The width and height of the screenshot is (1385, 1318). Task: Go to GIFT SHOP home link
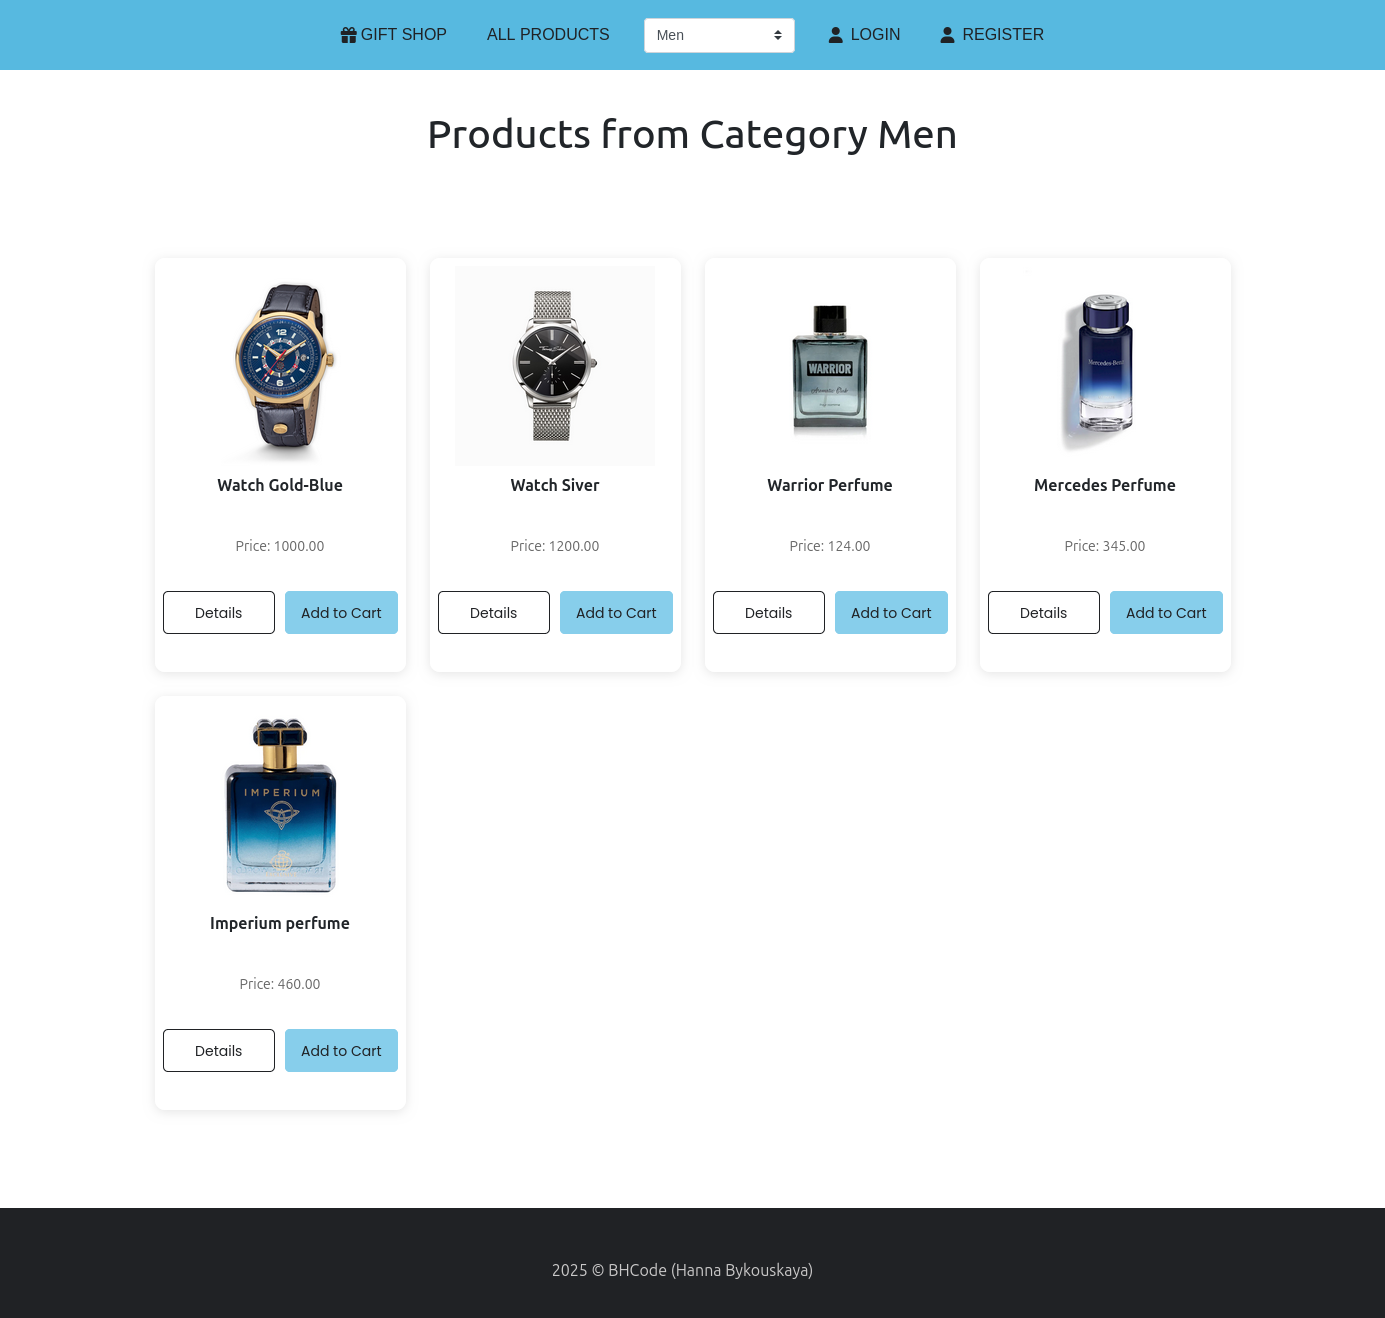pos(394,35)
